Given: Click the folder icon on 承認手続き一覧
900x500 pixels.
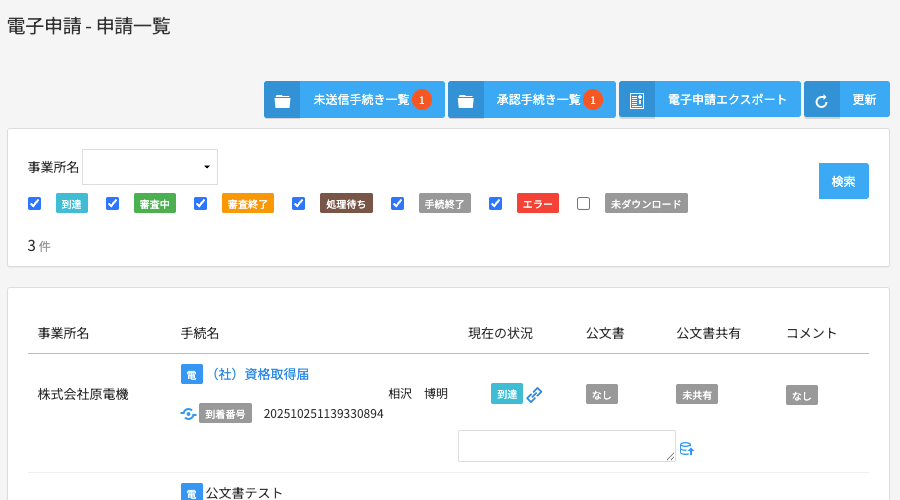Looking at the screenshot, I should (465, 101).
